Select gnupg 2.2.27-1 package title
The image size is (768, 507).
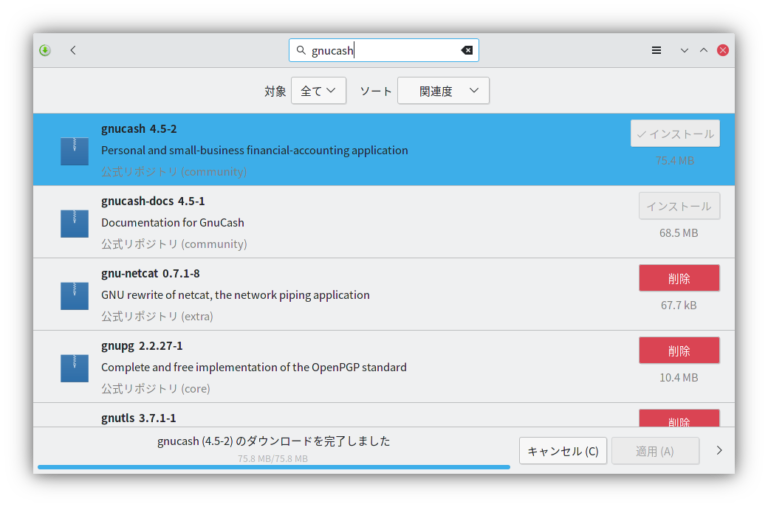click(142, 346)
